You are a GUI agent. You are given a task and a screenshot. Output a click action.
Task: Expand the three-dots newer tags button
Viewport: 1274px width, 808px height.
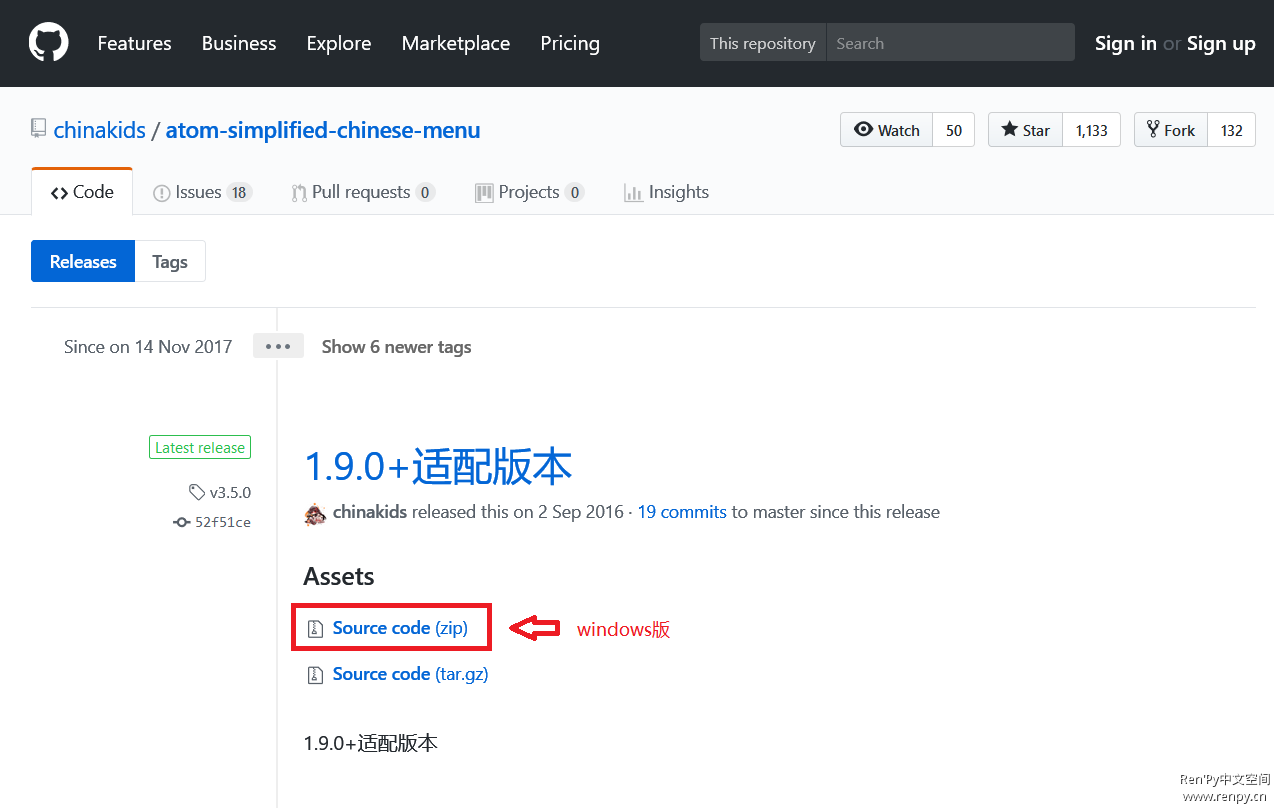pyautogui.click(x=278, y=346)
